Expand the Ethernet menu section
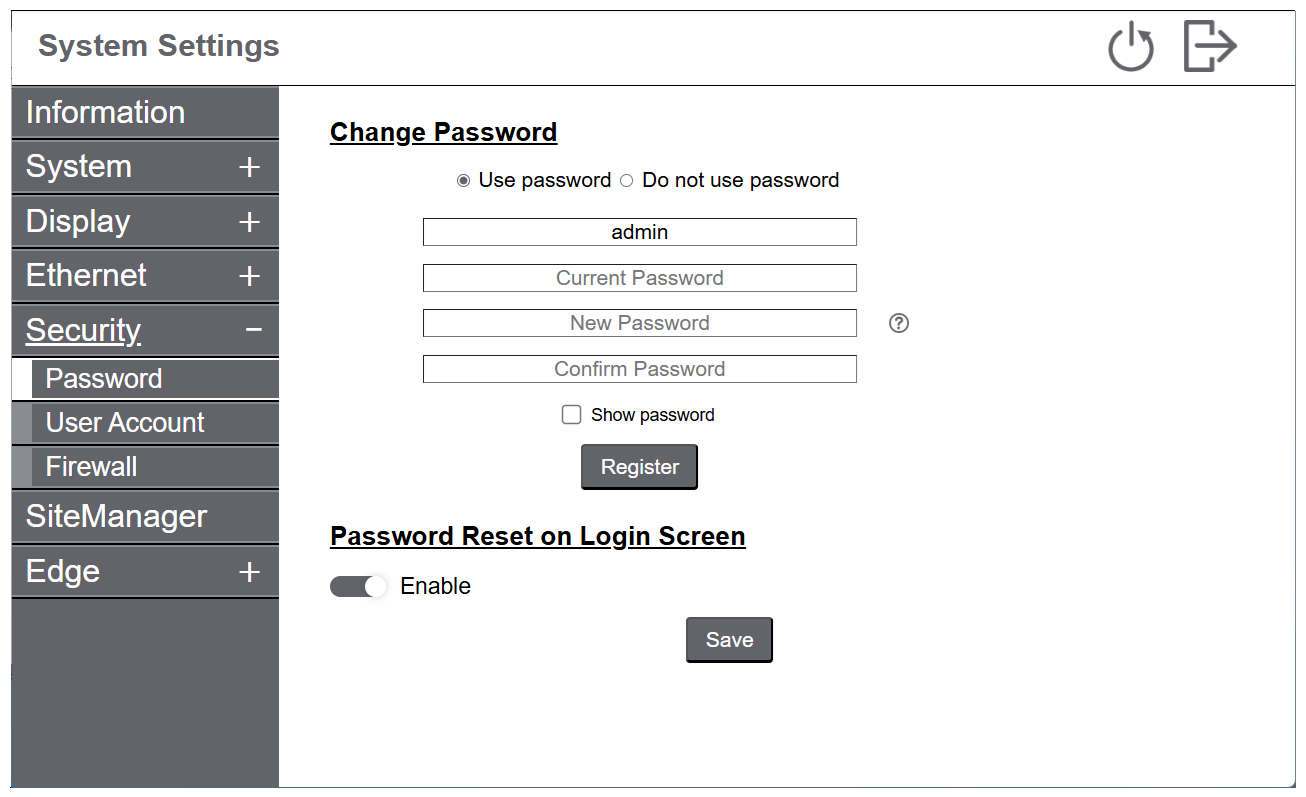 click(x=249, y=276)
